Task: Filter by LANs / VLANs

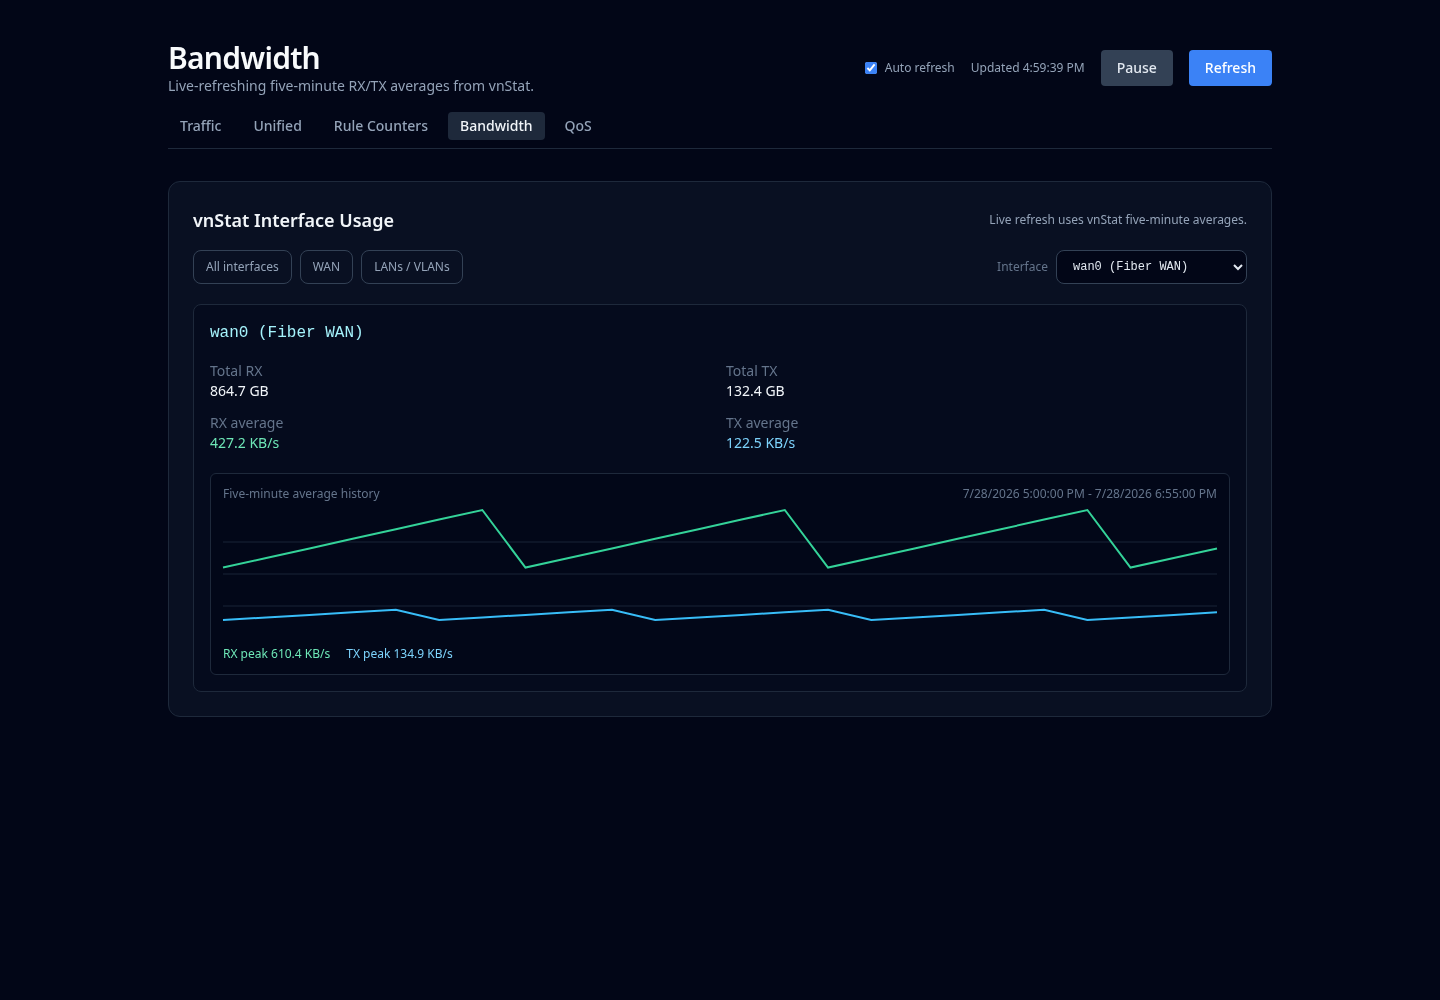Action: point(412,267)
